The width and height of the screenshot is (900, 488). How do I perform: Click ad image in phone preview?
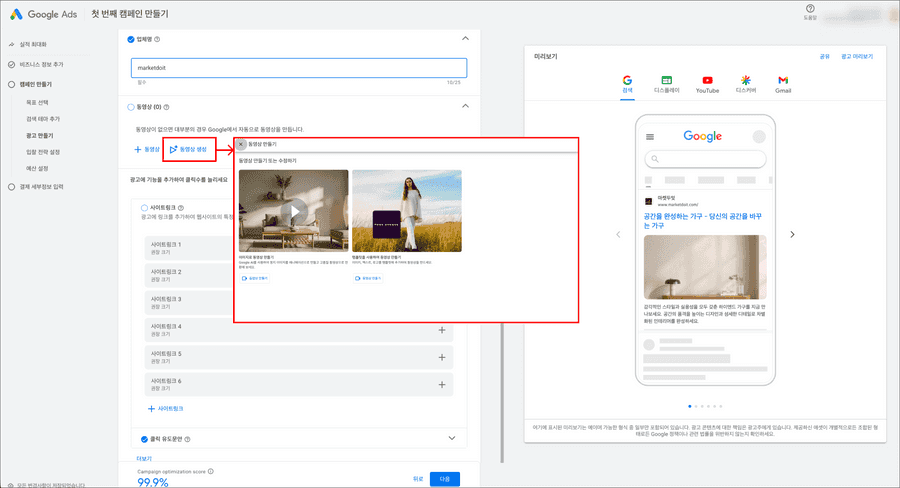point(705,267)
